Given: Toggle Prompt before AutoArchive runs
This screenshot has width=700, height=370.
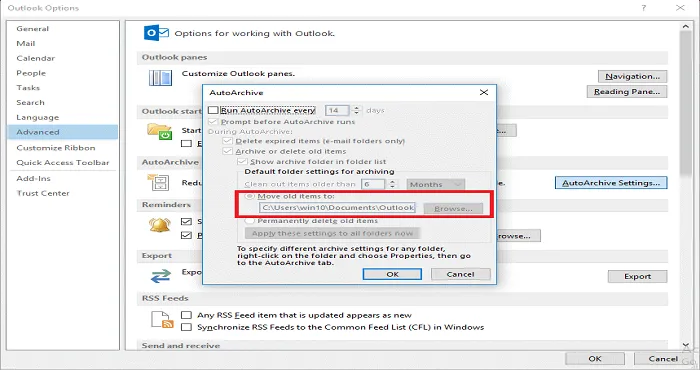Looking at the screenshot, I should pyautogui.click(x=214, y=121).
